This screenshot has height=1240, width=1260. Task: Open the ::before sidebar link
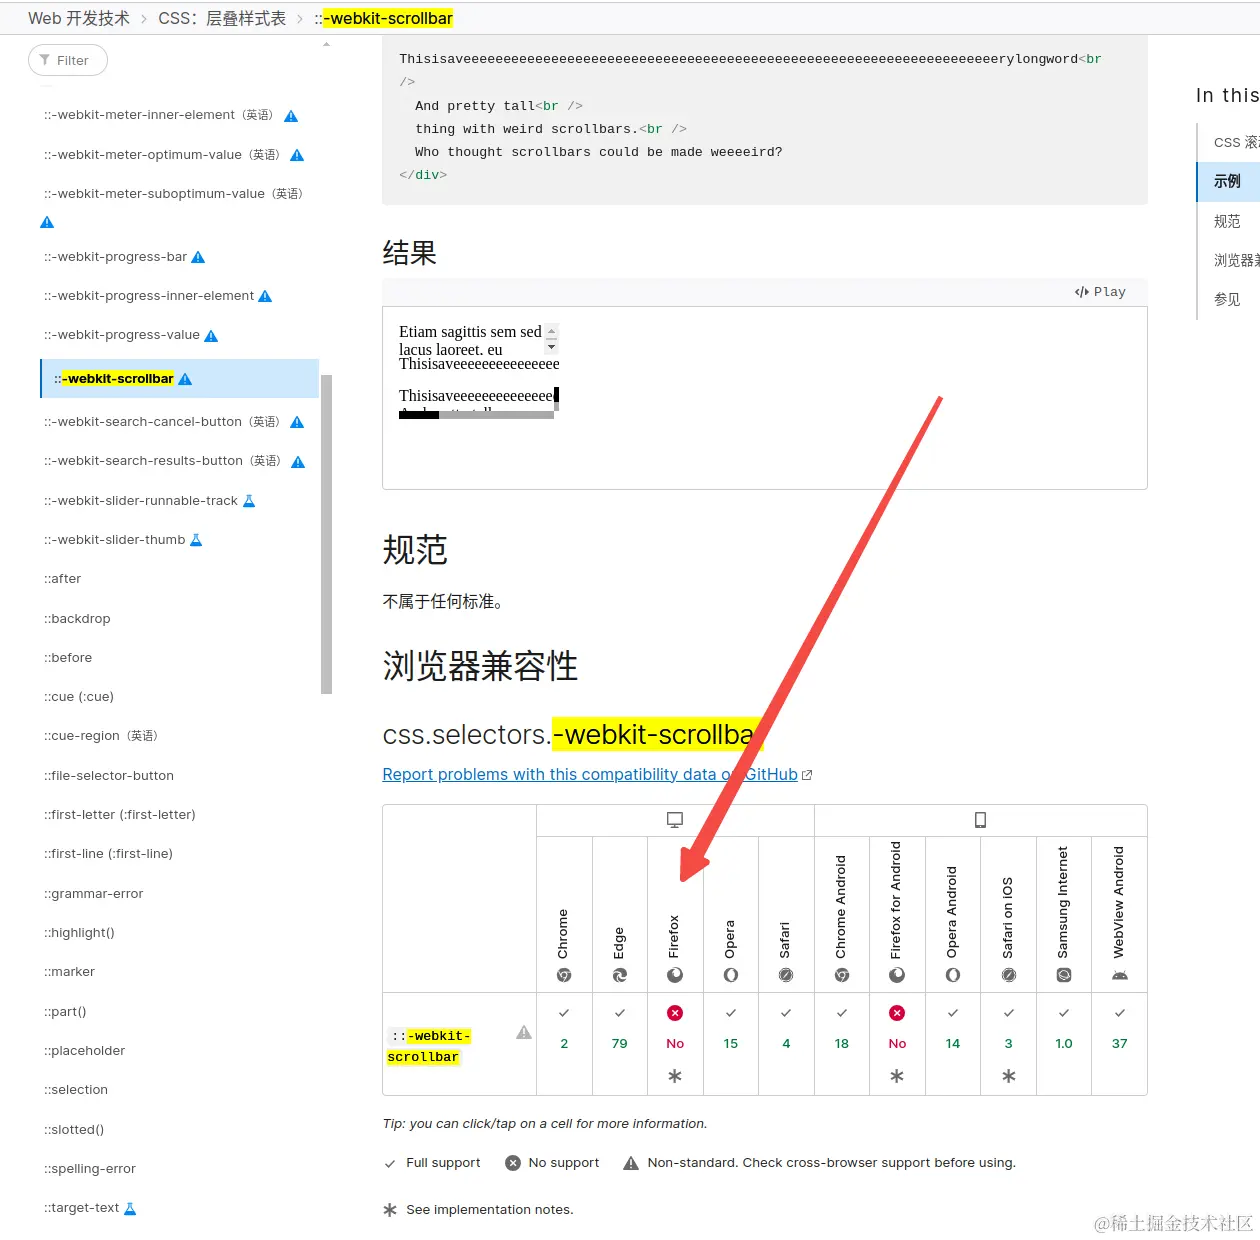pyautogui.click(x=68, y=658)
